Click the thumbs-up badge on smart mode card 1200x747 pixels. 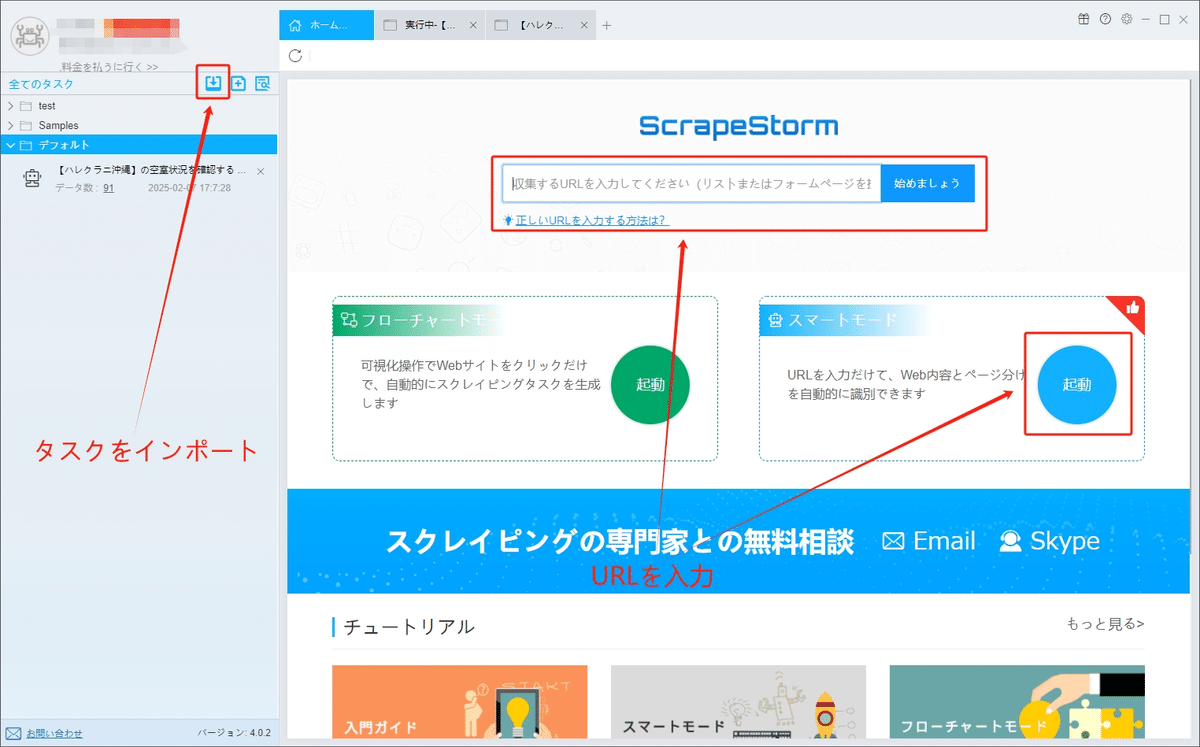click(1132, 309)
